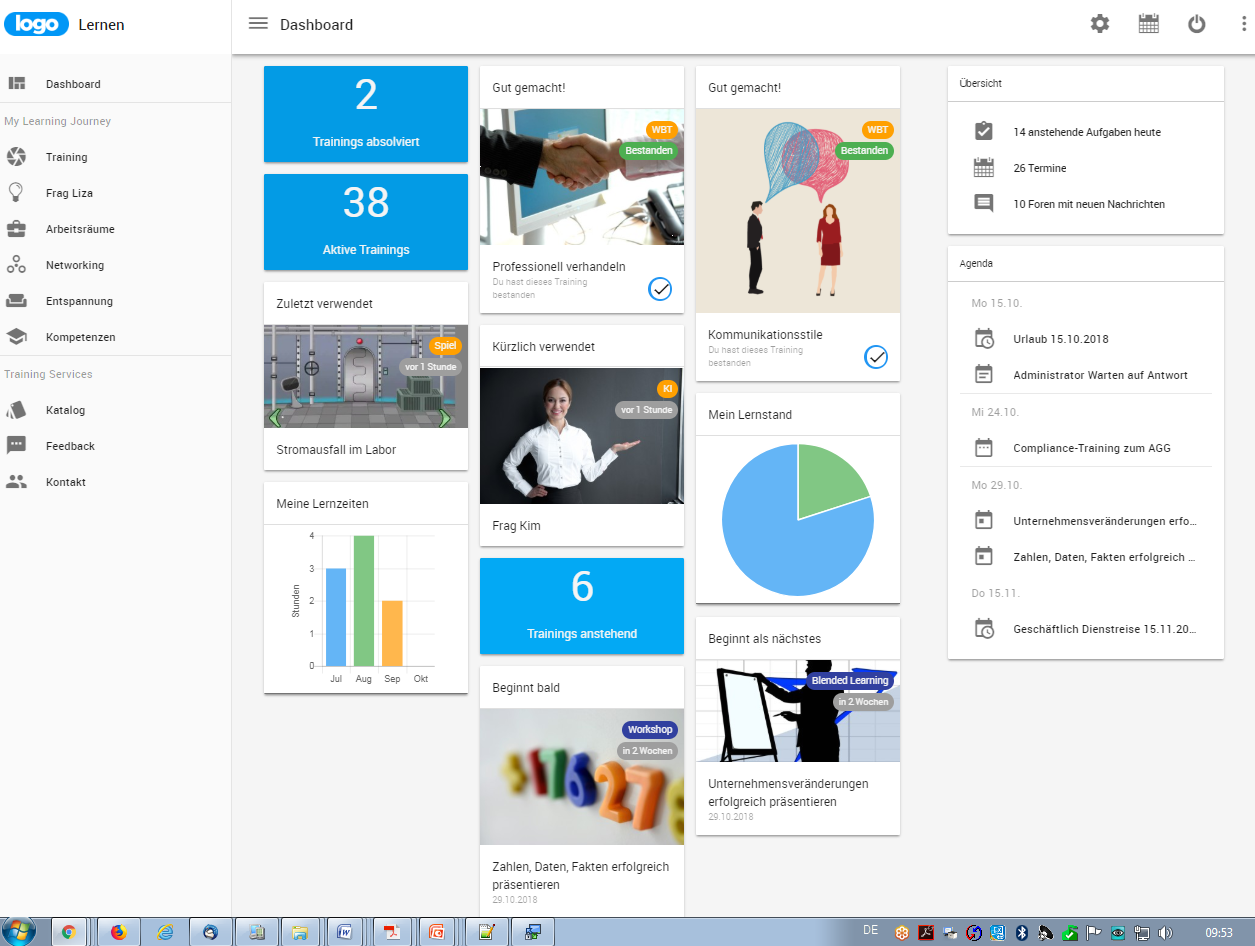Select Feedback in the sidebar
Viewport: 1255px width, 946px height.
point(70,446)
